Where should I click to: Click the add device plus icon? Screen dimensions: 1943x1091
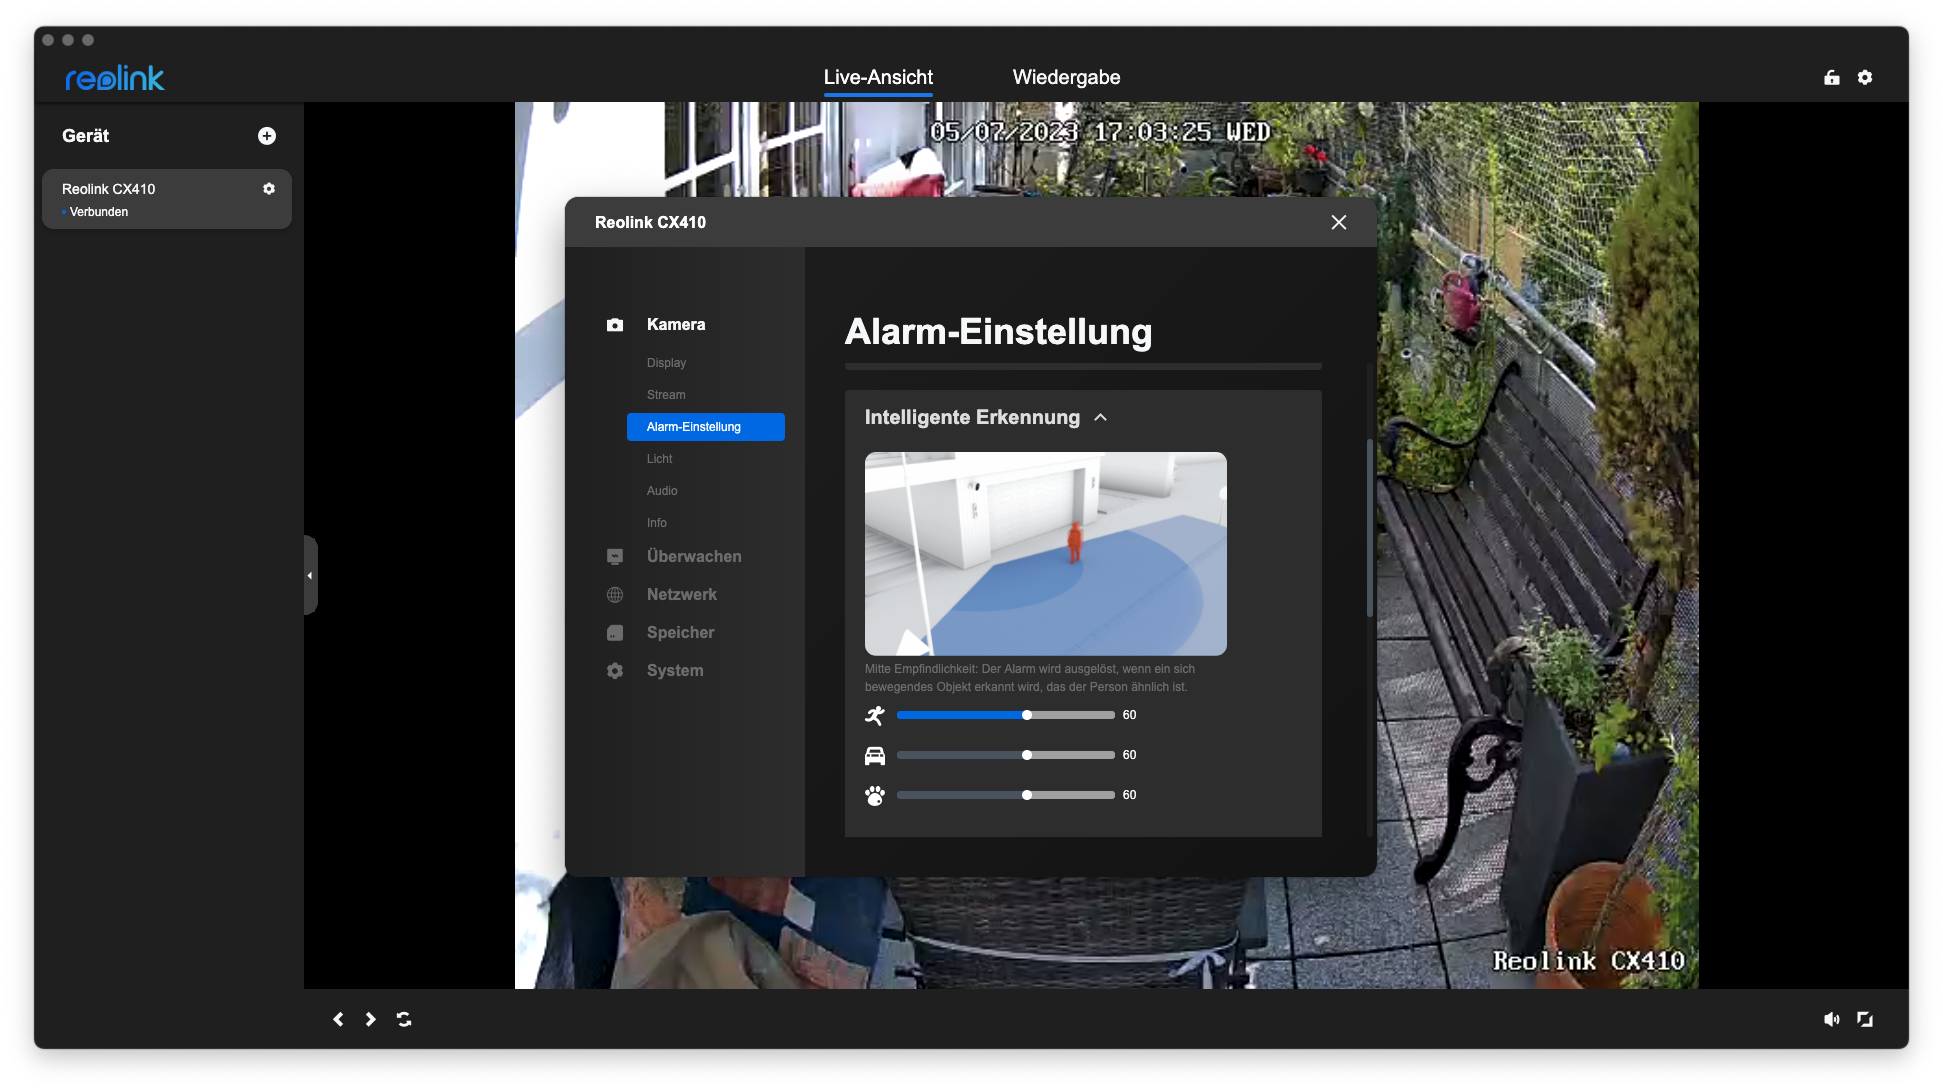267,136
